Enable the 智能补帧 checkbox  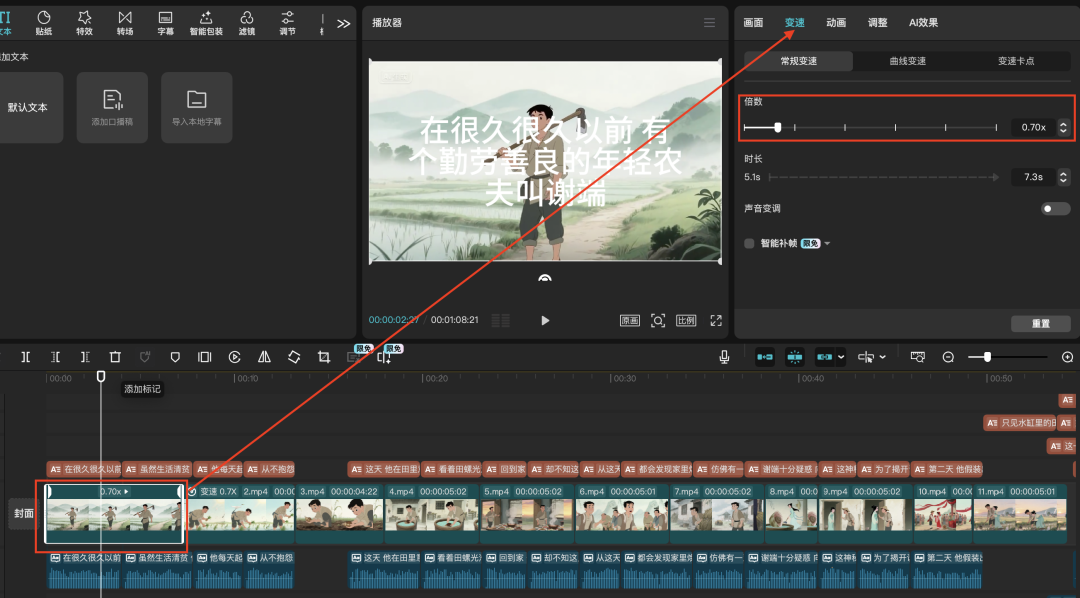(x=749, y=243)
